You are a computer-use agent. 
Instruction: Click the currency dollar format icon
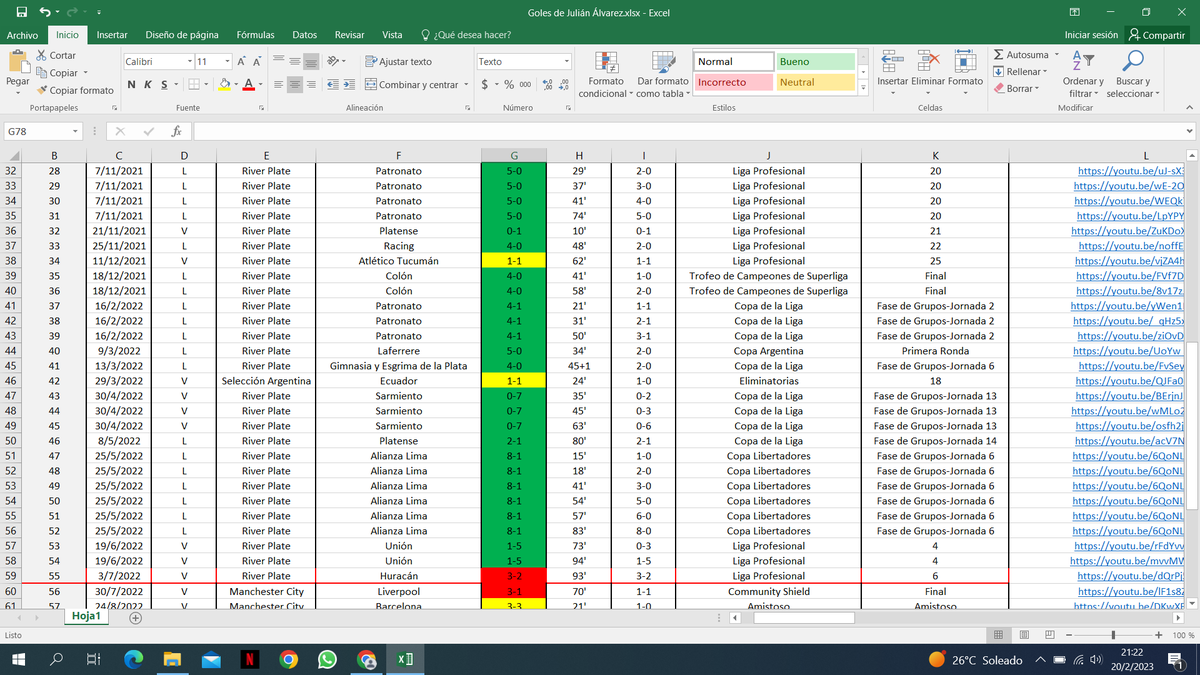point(485,85)
